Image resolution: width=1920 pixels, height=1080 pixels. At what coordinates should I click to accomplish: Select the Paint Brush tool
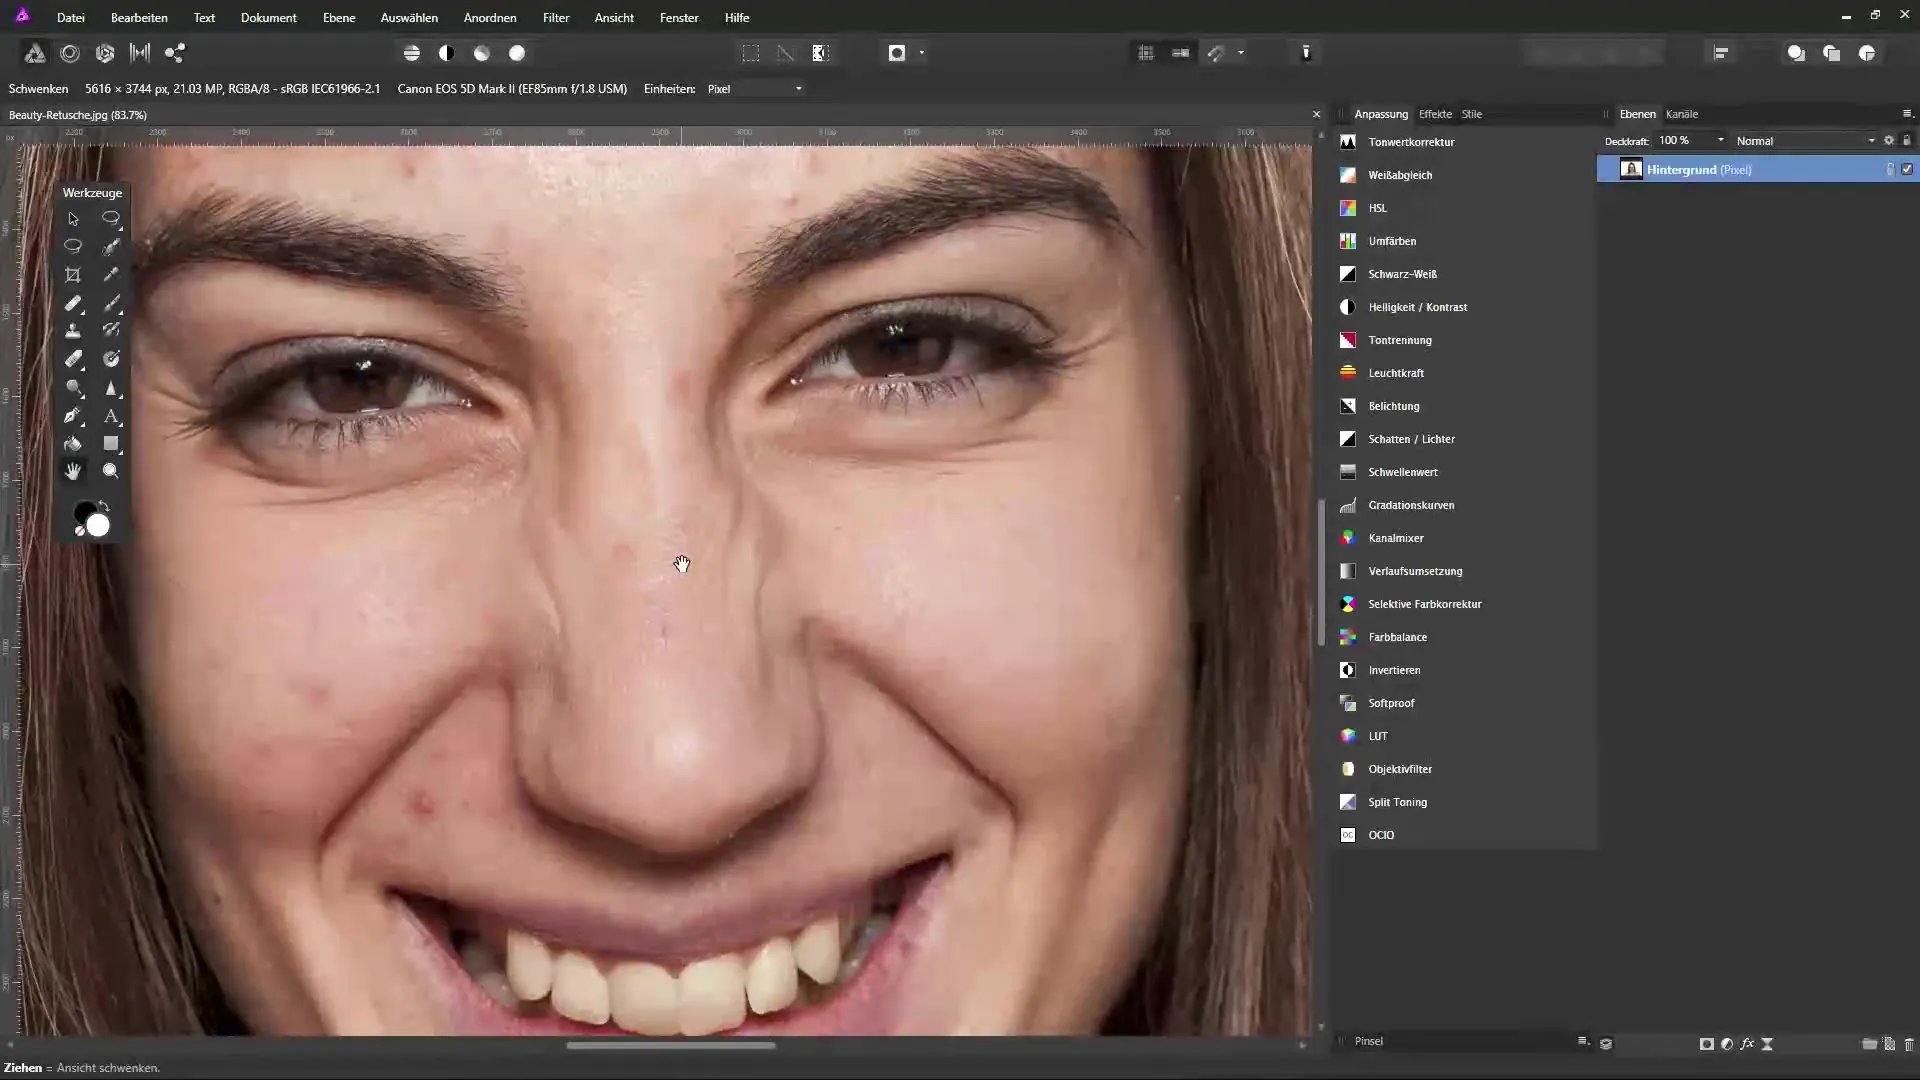pos(111,303)
